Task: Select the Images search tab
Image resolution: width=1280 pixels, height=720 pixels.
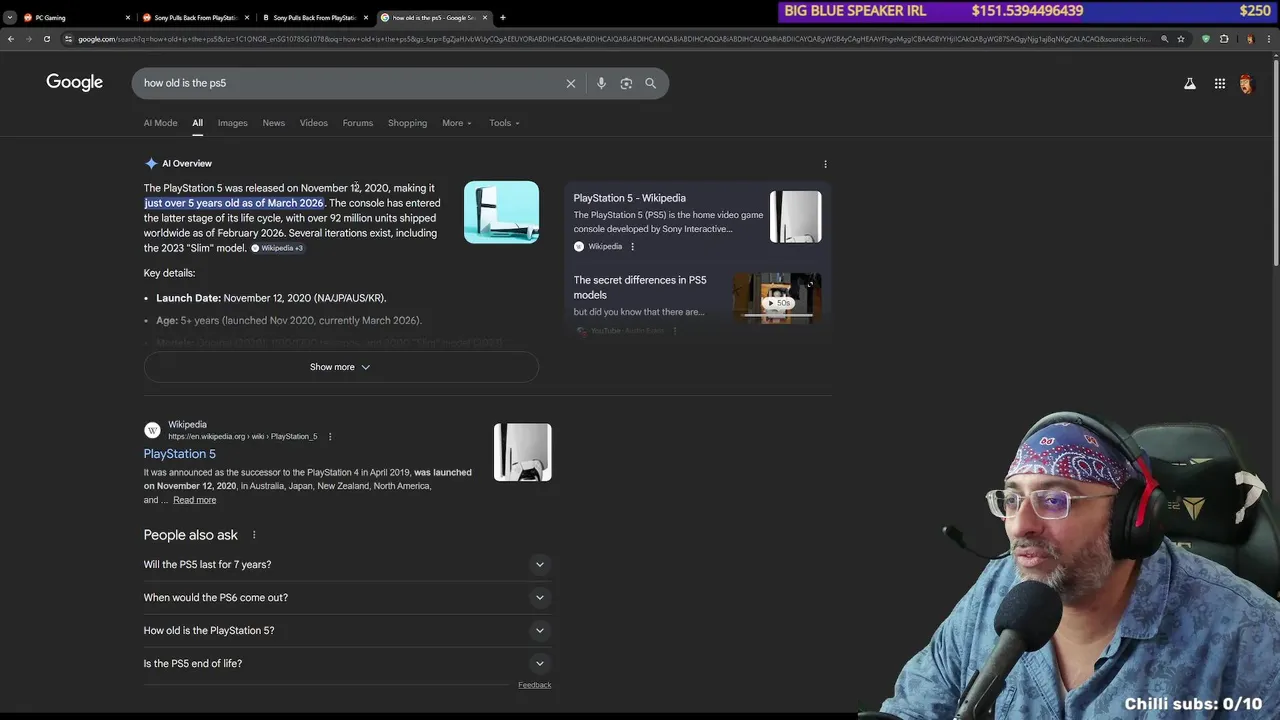Action: pyautogui.click(x=232, y=123)
